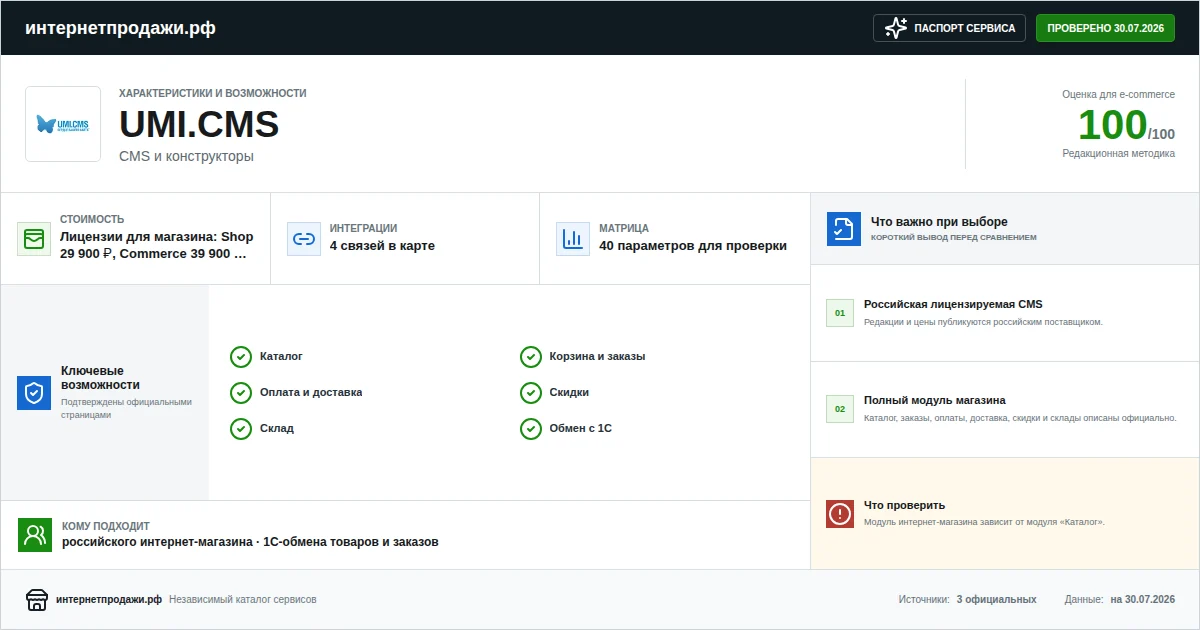Click the Подтверждены официальными страницами note
This screenshot has width=1200, height=630.
pyautogui.click(x=126, y=409)
